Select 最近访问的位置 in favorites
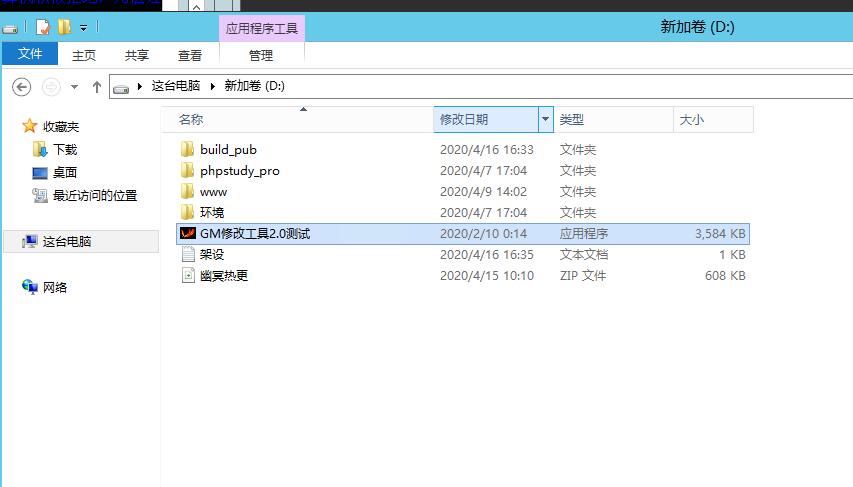The height and width of the screenshot is (487, 853). [94, 196]
